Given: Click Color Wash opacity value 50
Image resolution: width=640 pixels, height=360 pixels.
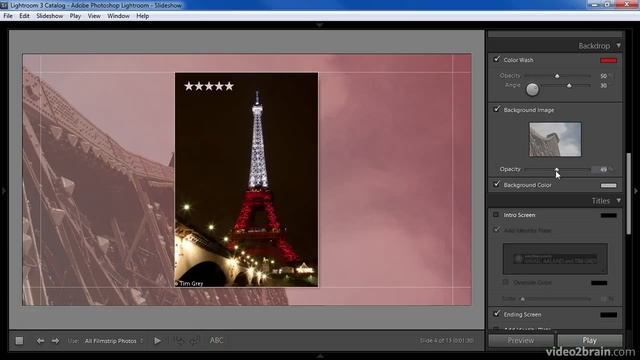Looking at the screenshot, I should tap(603, 76).
